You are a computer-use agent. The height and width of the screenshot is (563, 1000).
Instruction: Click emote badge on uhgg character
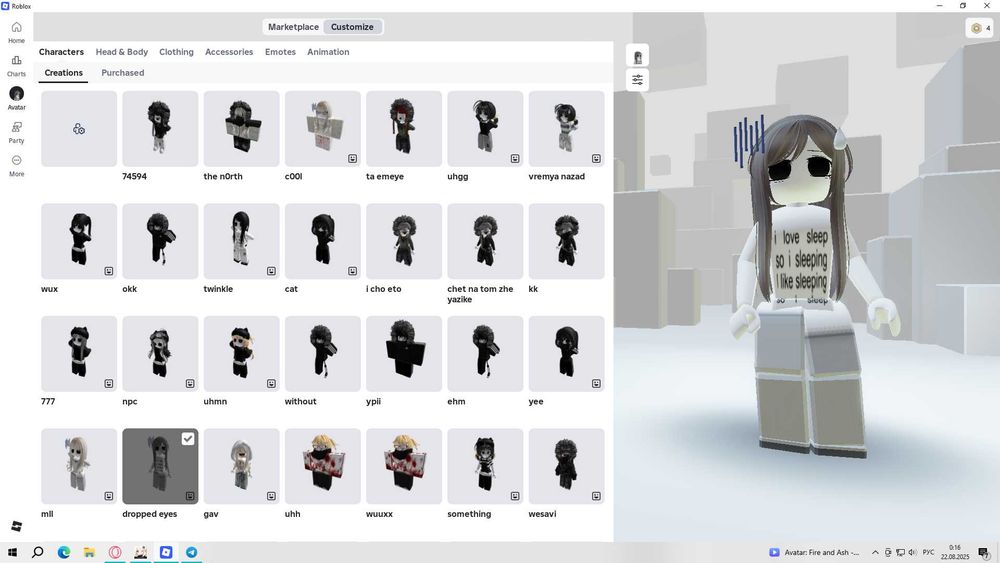[515, 158]
